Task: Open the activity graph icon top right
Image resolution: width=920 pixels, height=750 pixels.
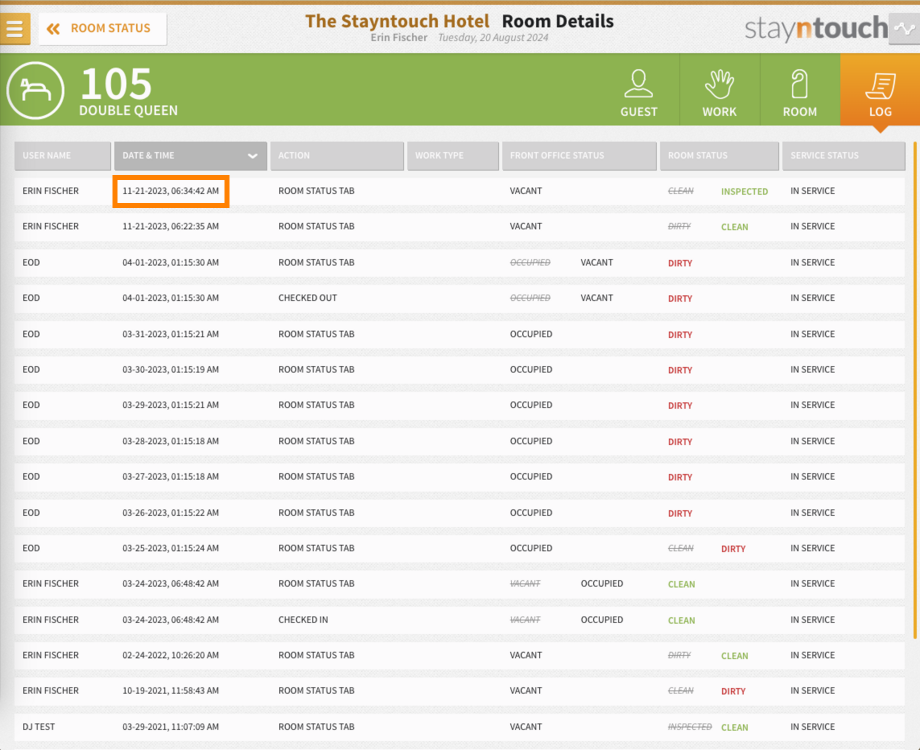Action: tap(904, 28)
